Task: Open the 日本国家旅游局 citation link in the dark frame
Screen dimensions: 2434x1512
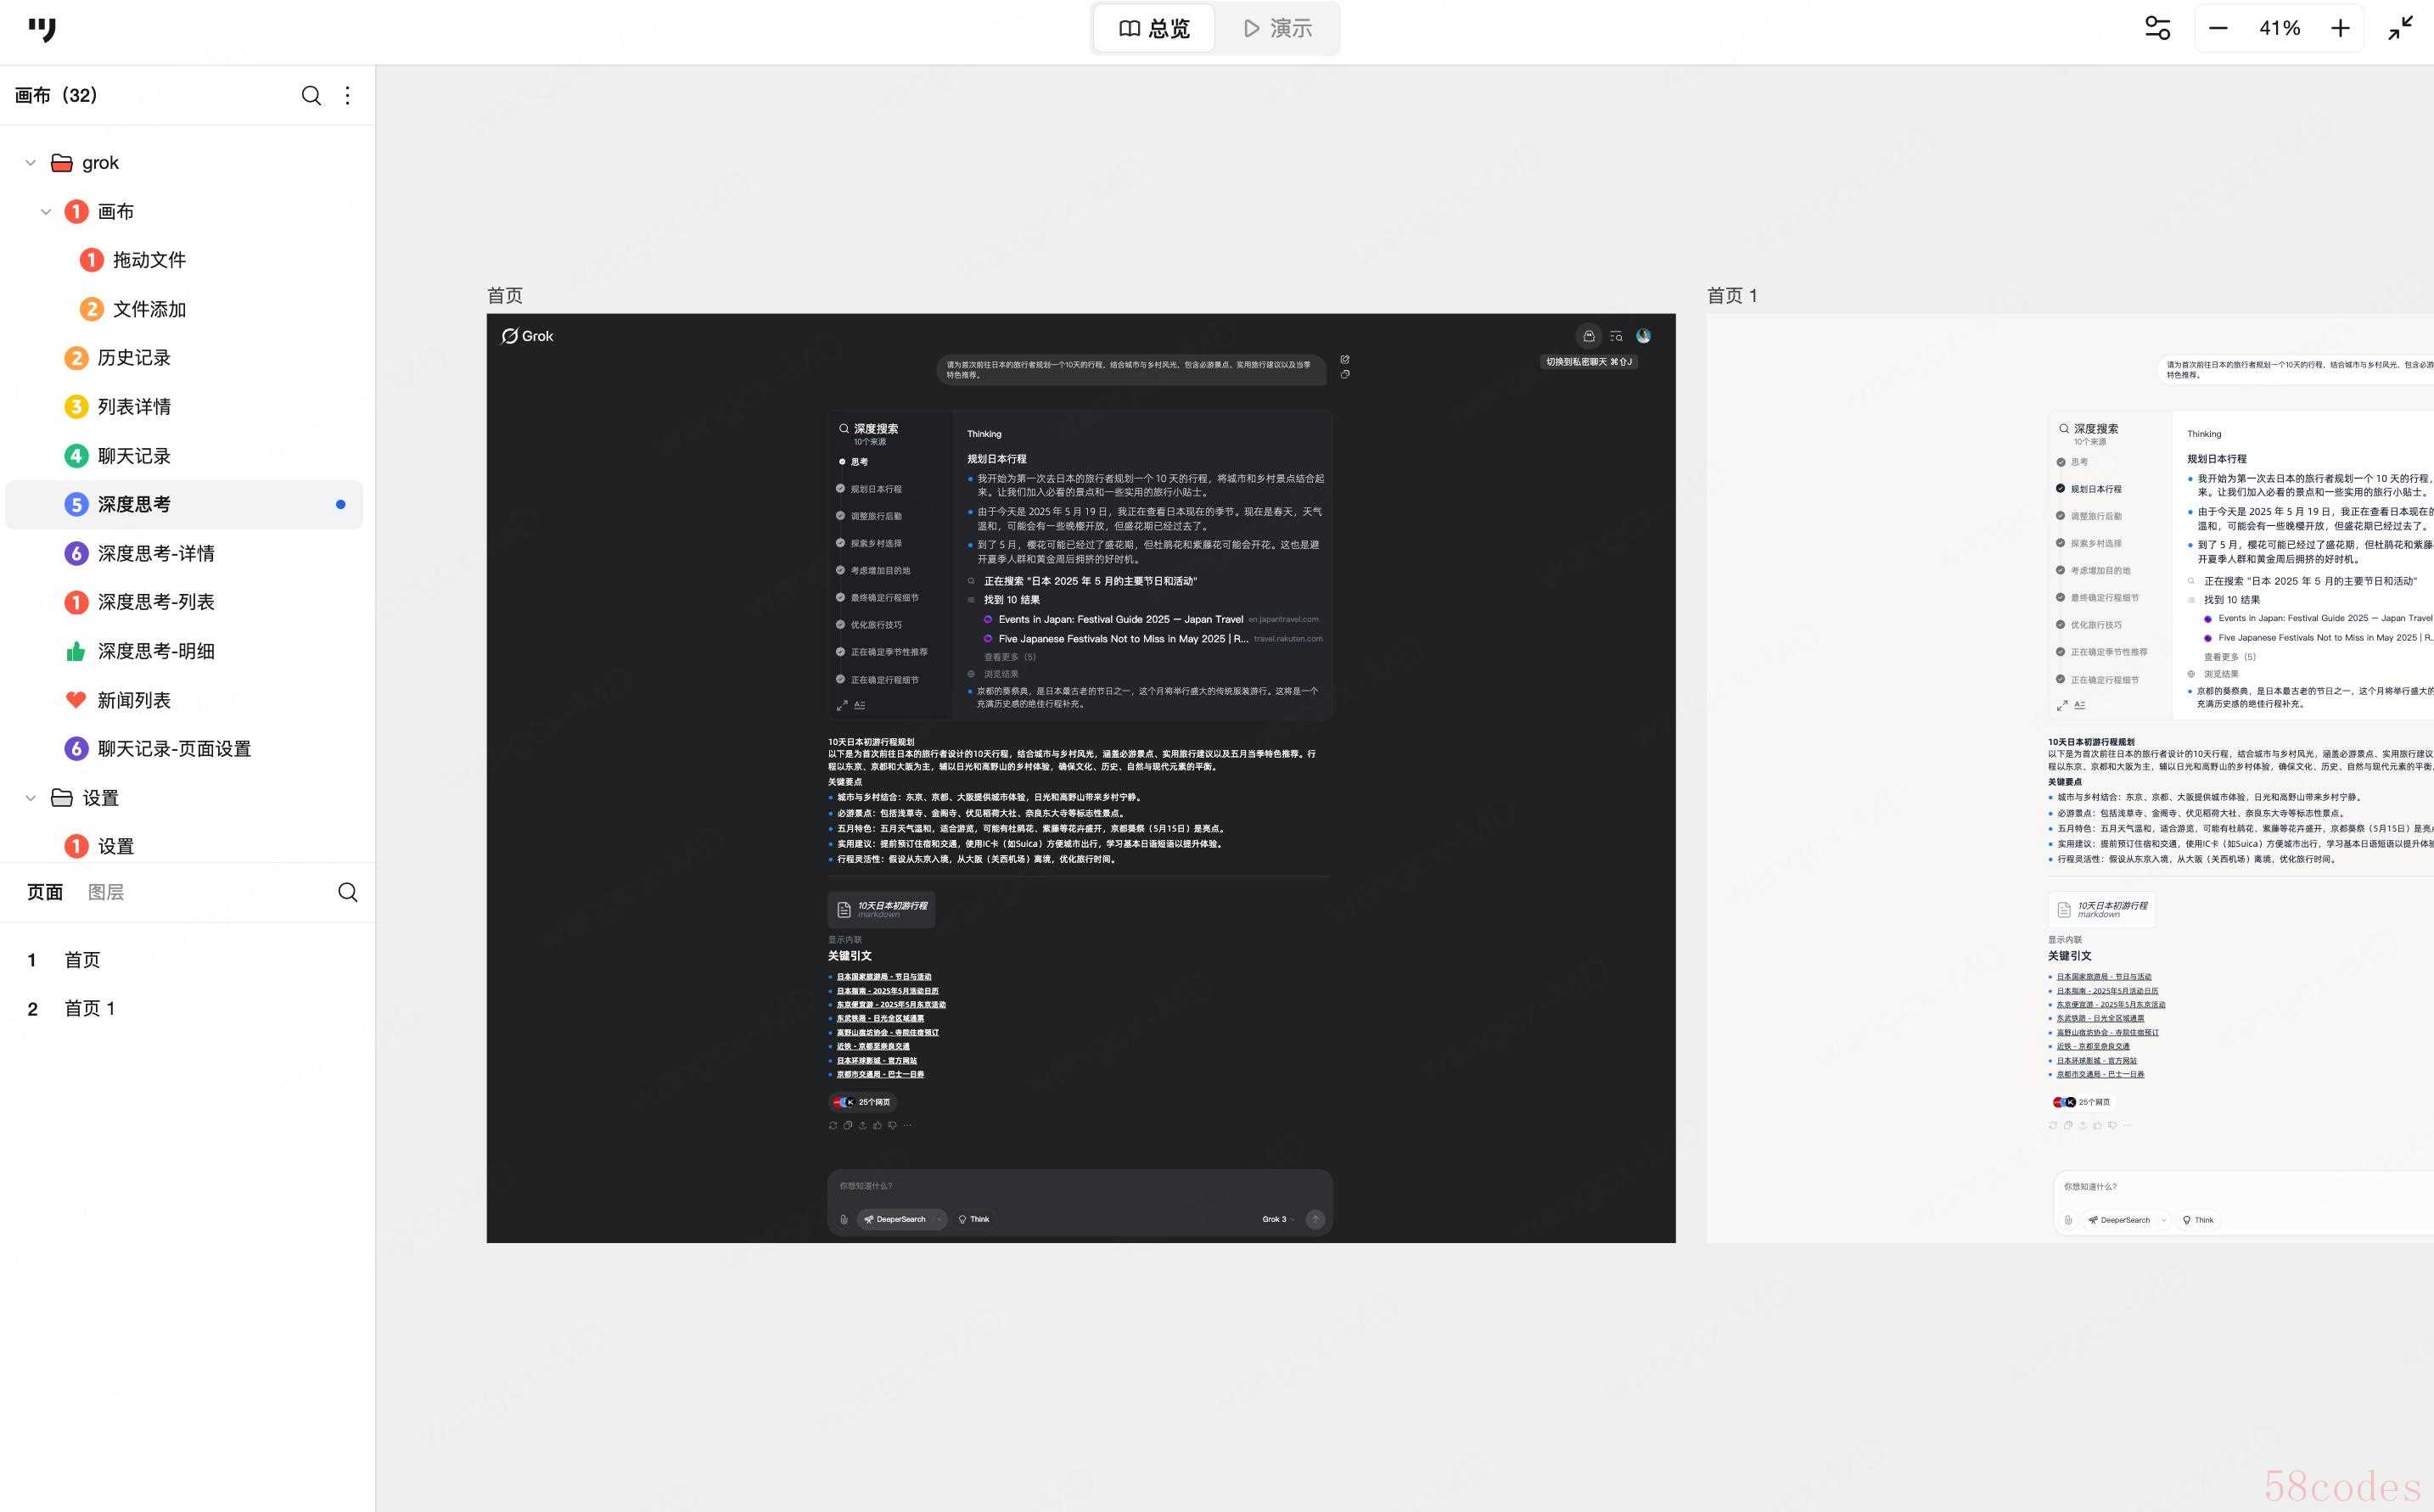Action: coord(884,977)
